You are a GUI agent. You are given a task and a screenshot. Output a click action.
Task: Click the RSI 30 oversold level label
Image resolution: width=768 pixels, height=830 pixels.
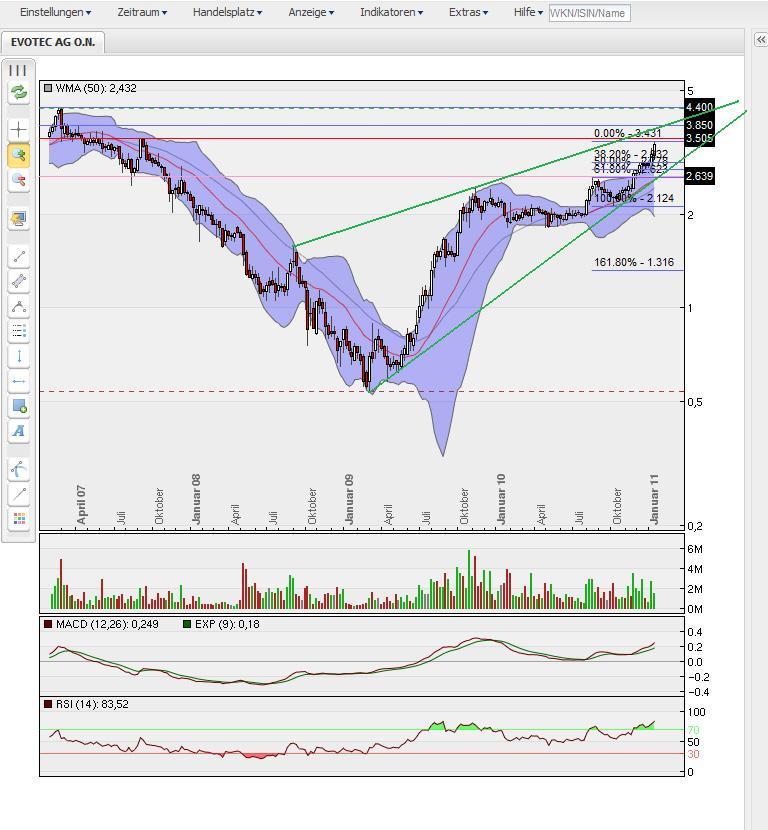[x=693, y=754]
